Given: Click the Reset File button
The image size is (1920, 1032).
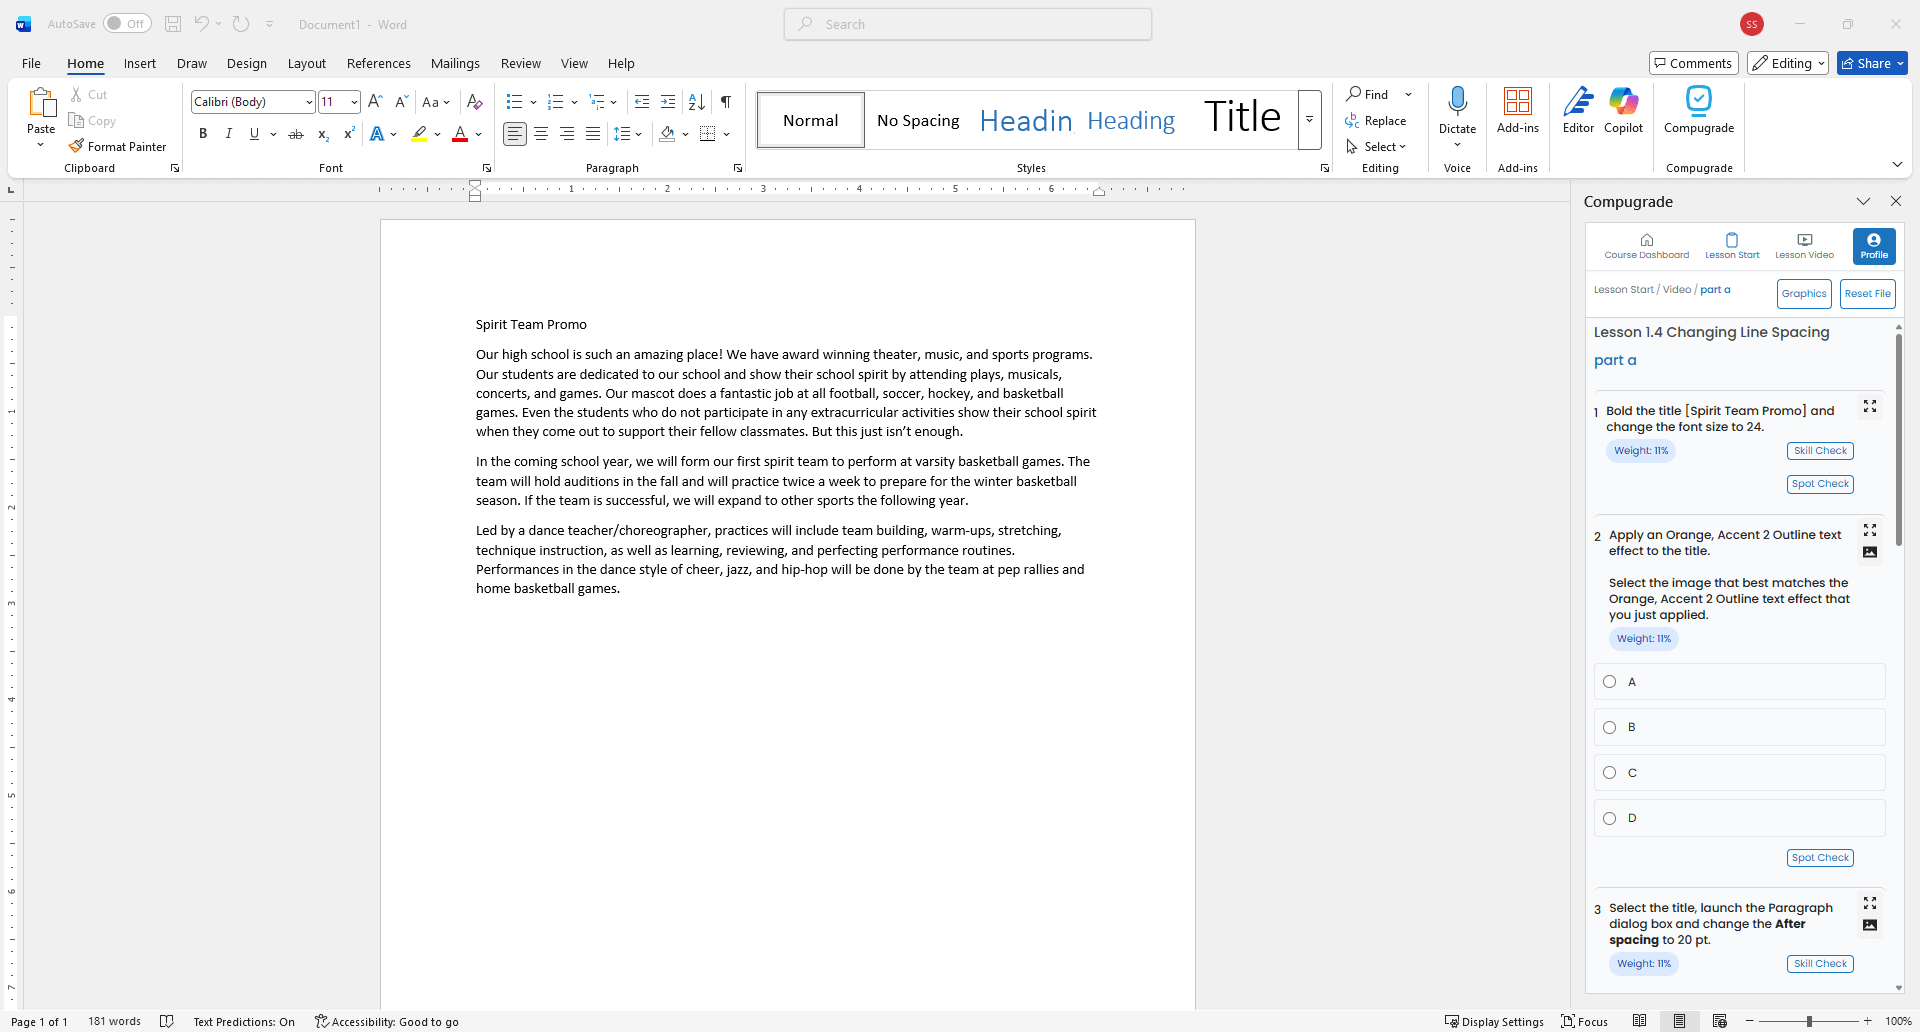Looking at the screenshot, I should pos(1867,293).
